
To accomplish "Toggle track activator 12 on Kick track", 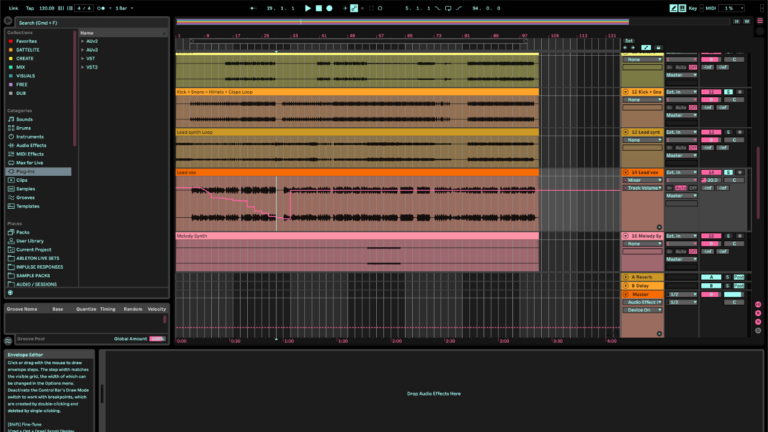I will [x=711, y=92].
